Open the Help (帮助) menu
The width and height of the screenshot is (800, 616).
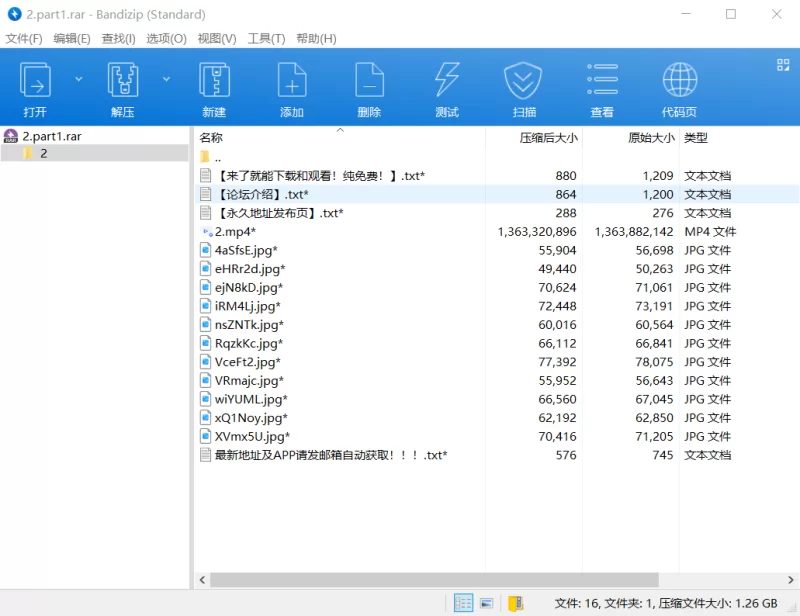[316, 39]
